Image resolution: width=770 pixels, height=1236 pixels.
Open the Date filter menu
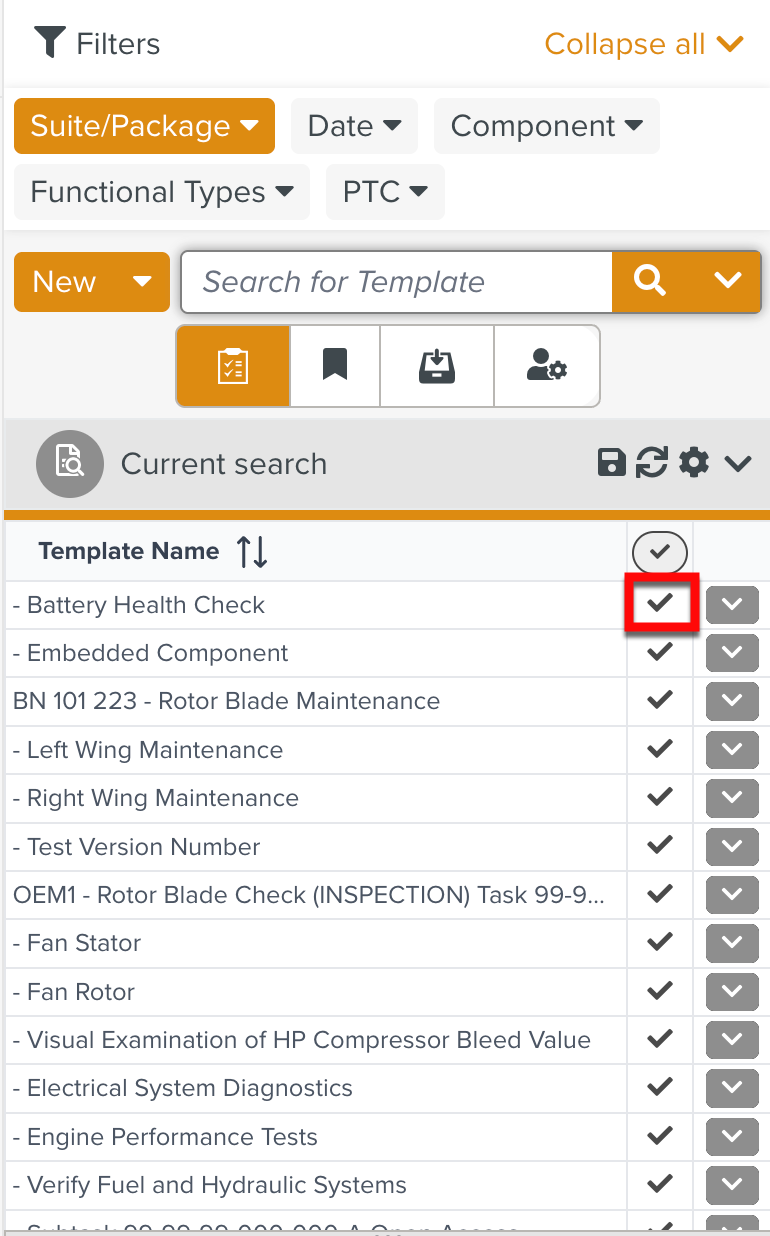pyautogui.click(x=355, y=126)
